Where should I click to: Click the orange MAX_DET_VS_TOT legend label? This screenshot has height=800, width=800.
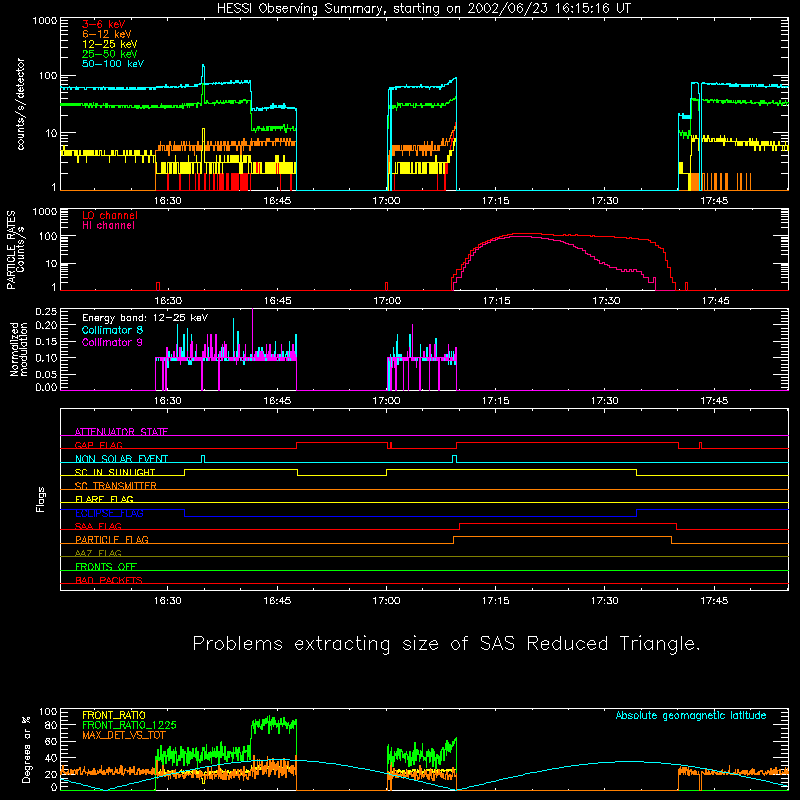point(124,735)
